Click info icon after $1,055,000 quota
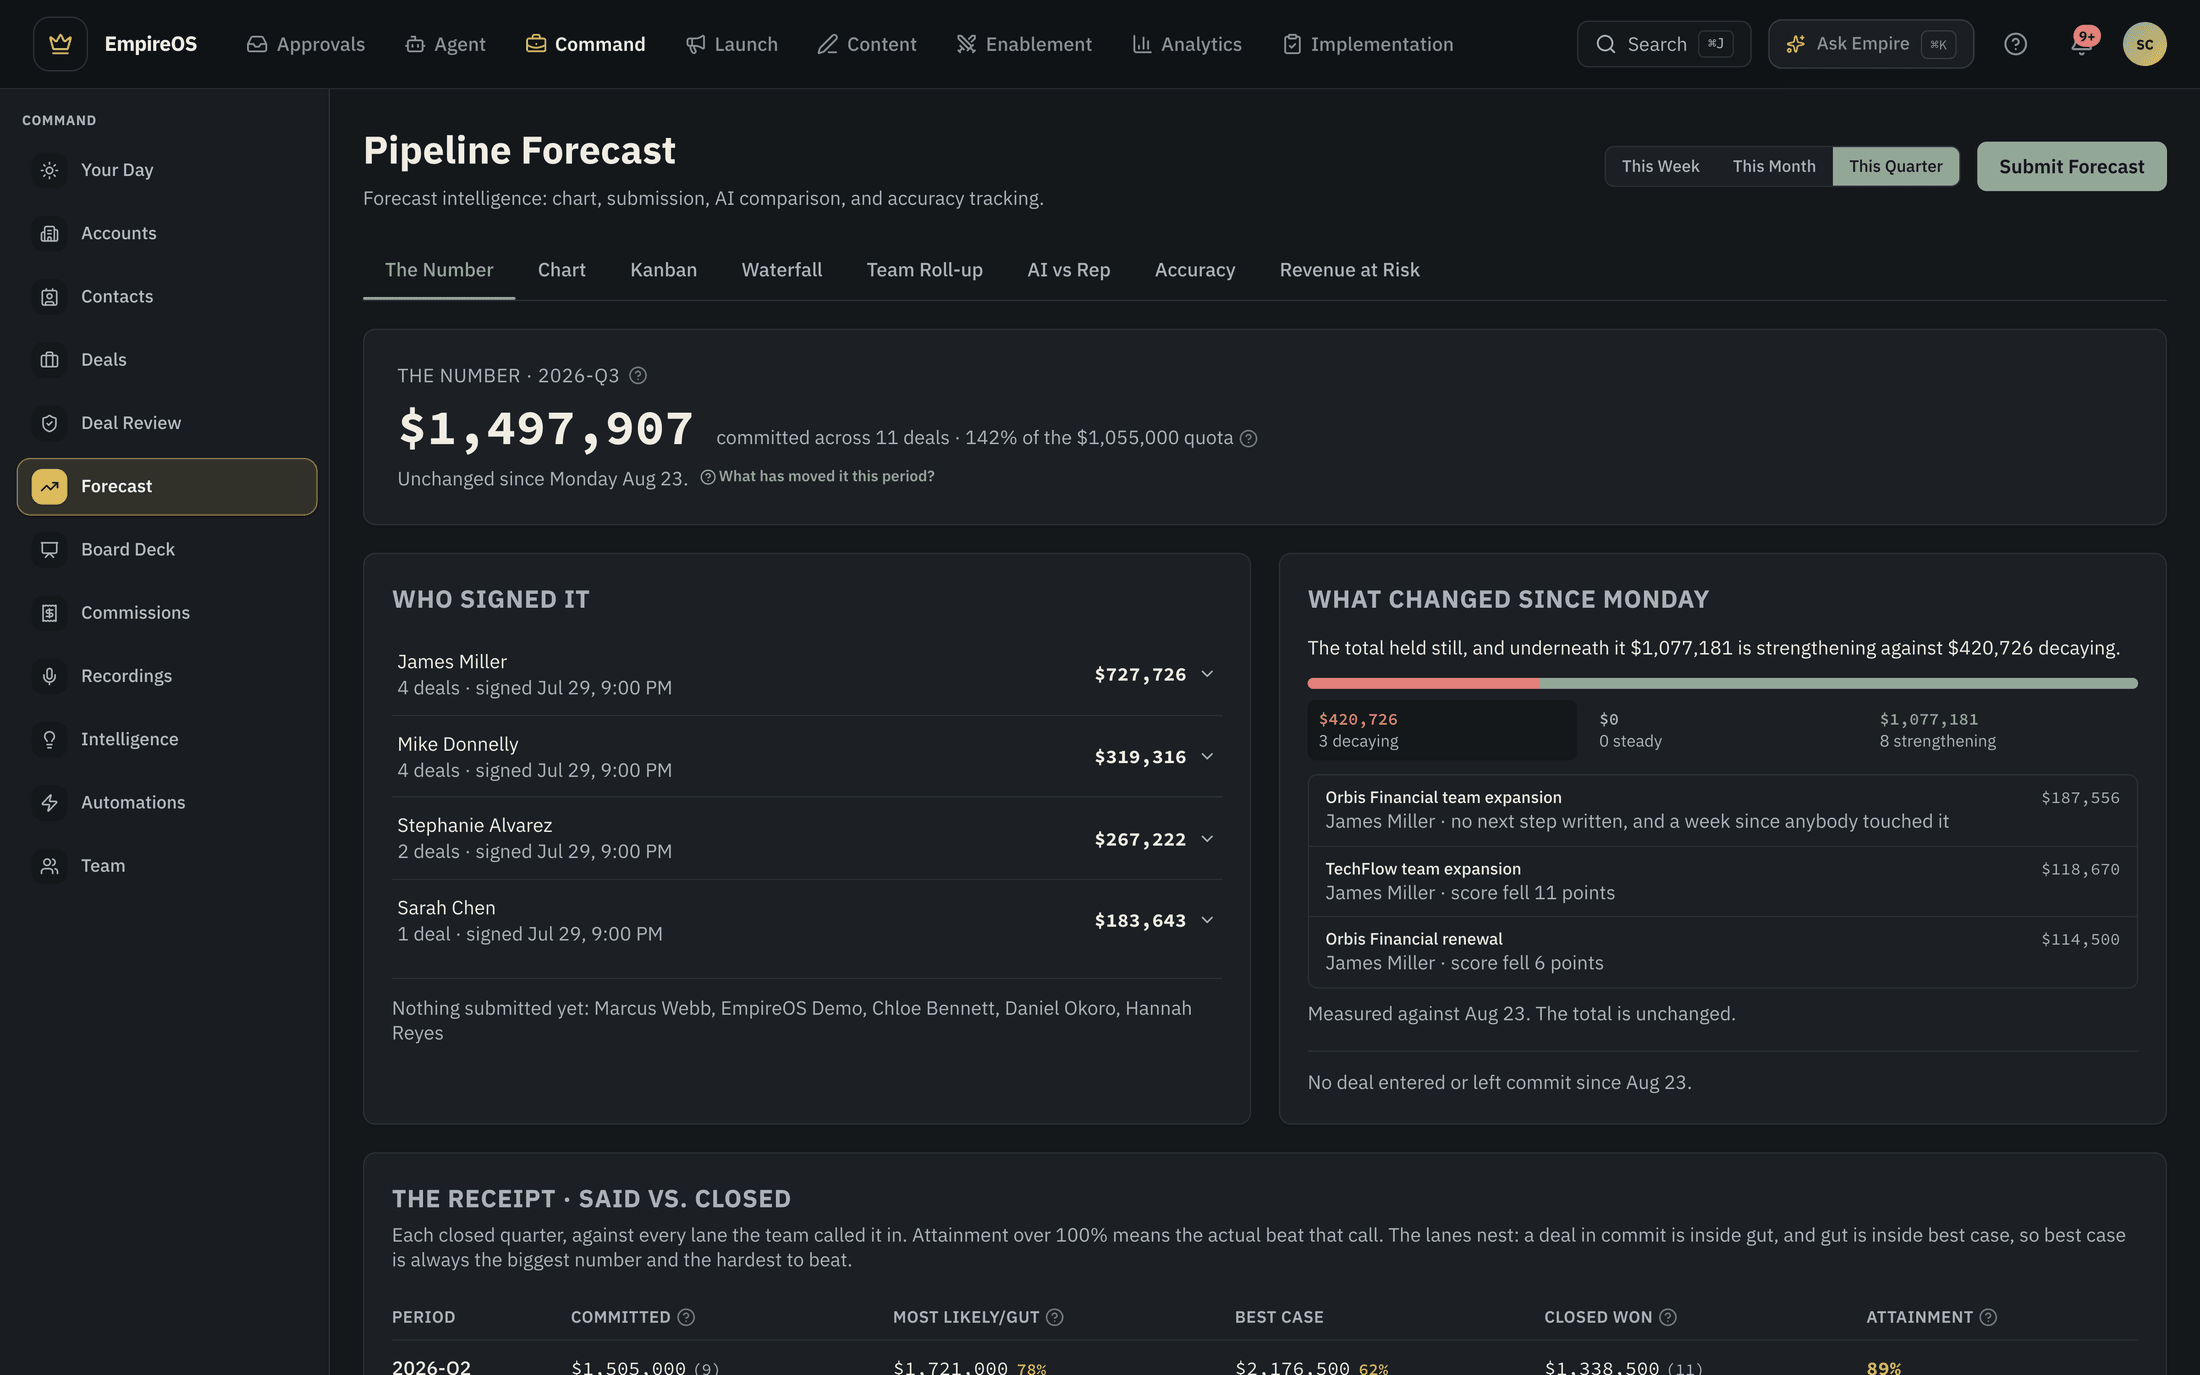This screenshot has height=1375, width=2200. [1248, 438]
